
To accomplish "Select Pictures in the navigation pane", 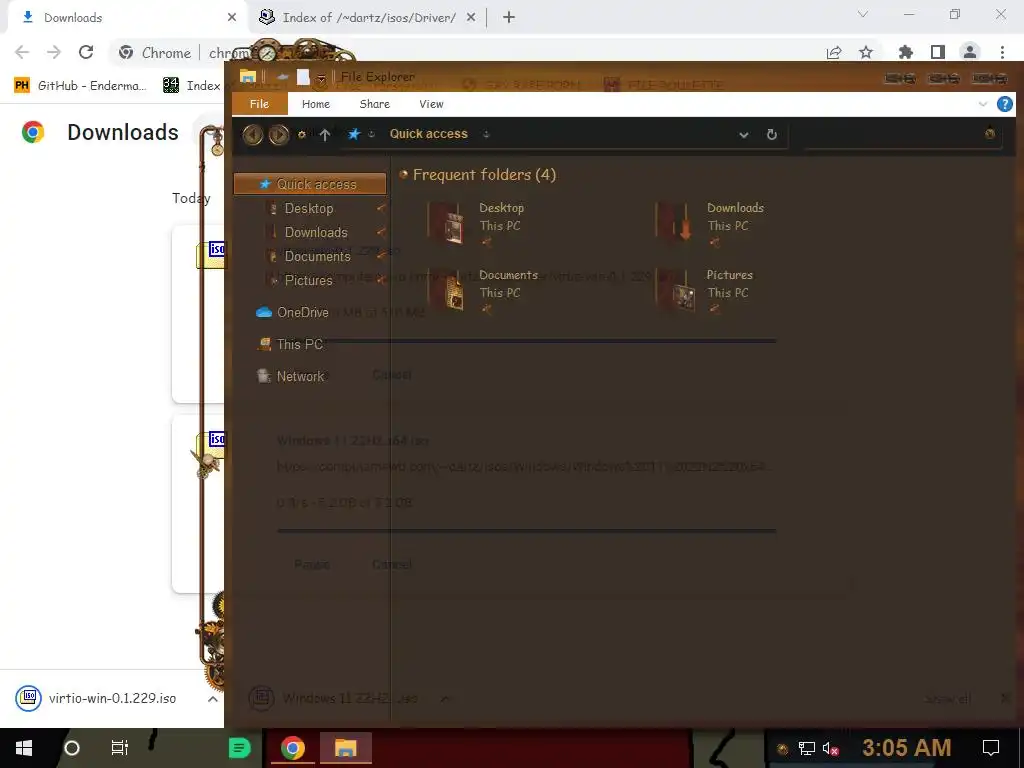I will tap(308, 280).
